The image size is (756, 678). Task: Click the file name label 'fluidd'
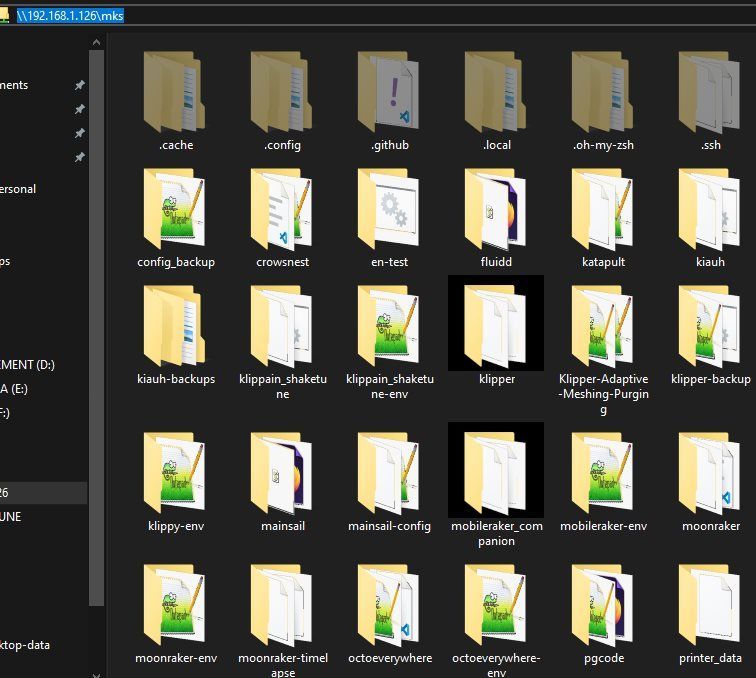[496, 262]
